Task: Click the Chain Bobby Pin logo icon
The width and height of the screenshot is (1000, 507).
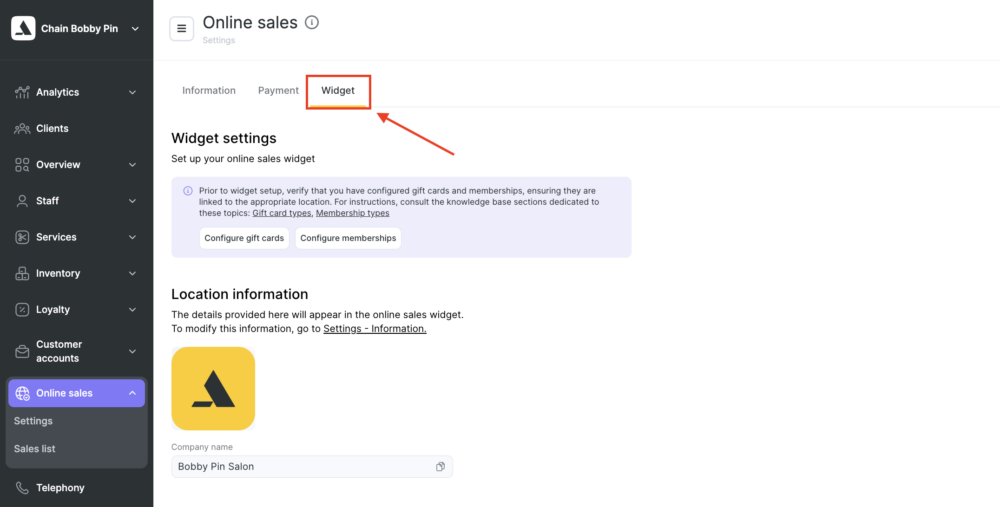Action: coord(23,29)
